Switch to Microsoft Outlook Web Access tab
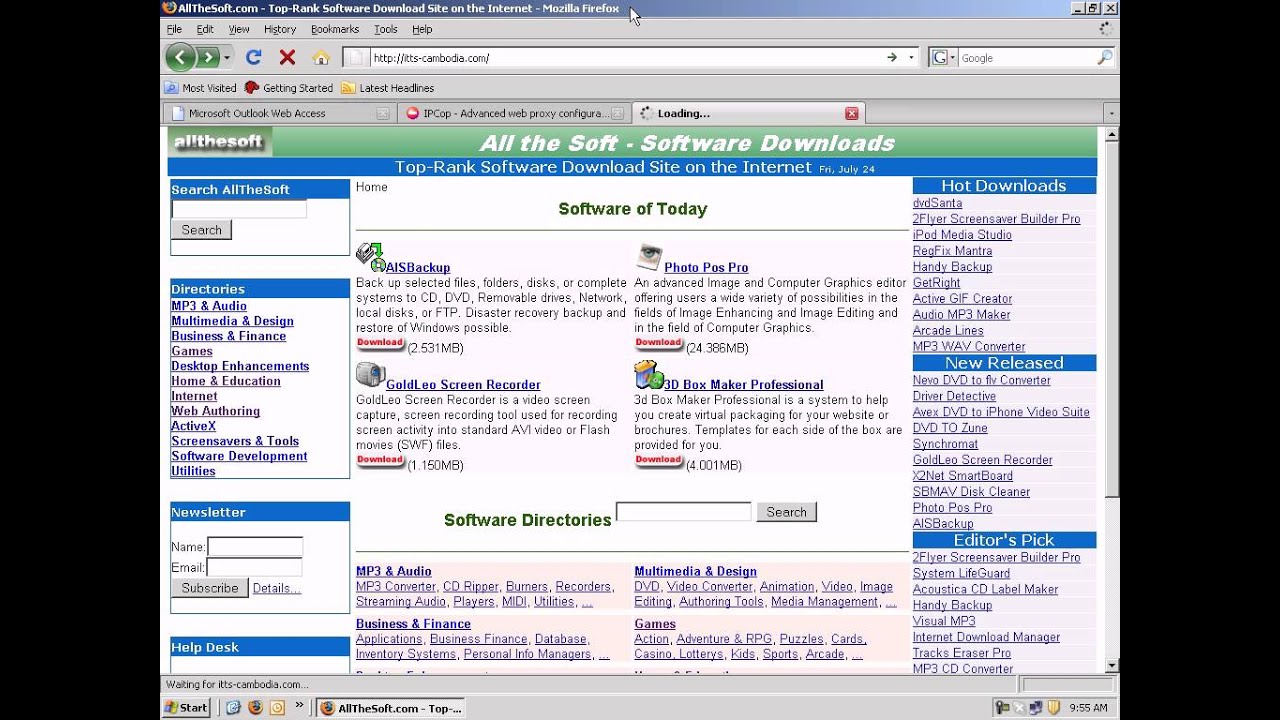The width and height of the screenshot is (1280, 720). (x=280, y=113)
